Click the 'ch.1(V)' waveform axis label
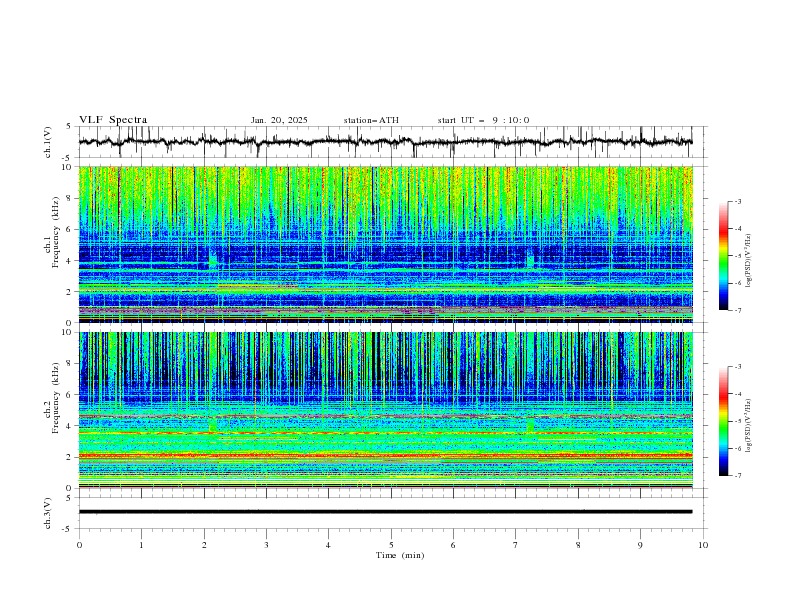792x612 pixels. pyautogui.click(x=48, y=142)
